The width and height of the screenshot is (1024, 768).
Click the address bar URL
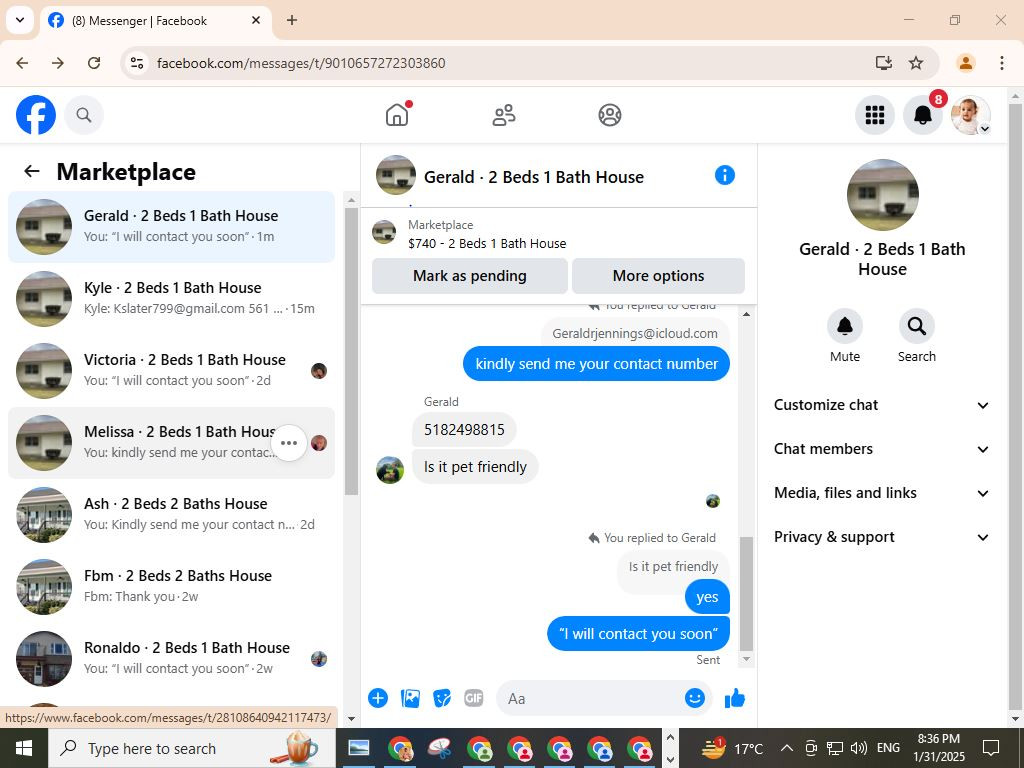[x=301, y=63]
